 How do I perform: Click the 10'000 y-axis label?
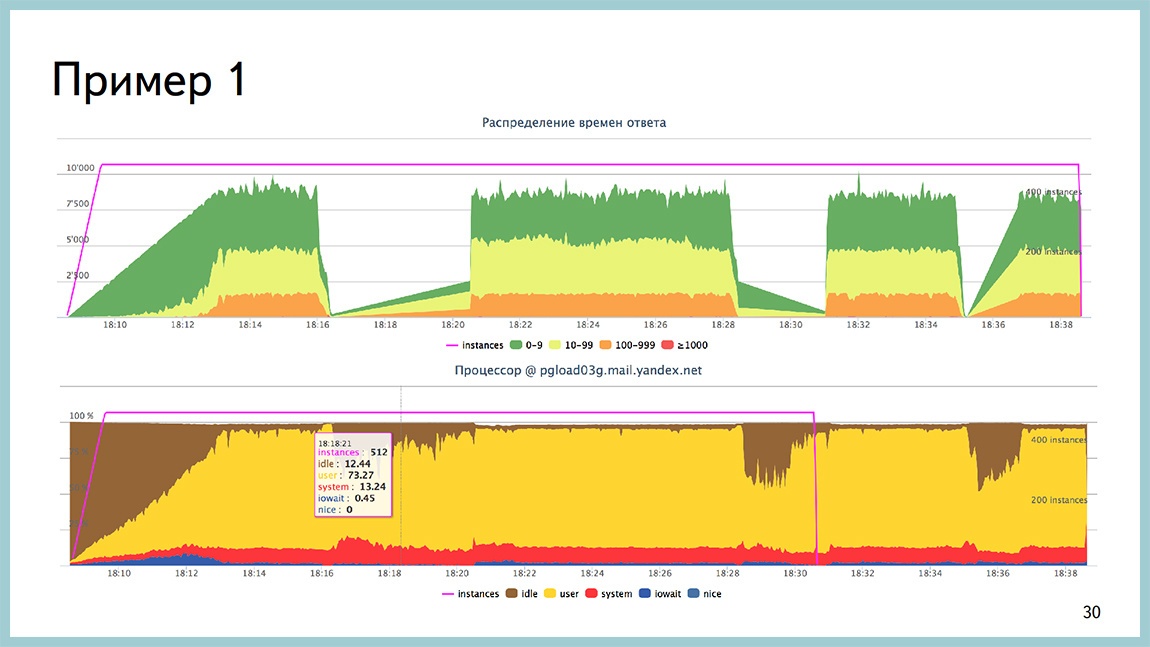point(81,168)
